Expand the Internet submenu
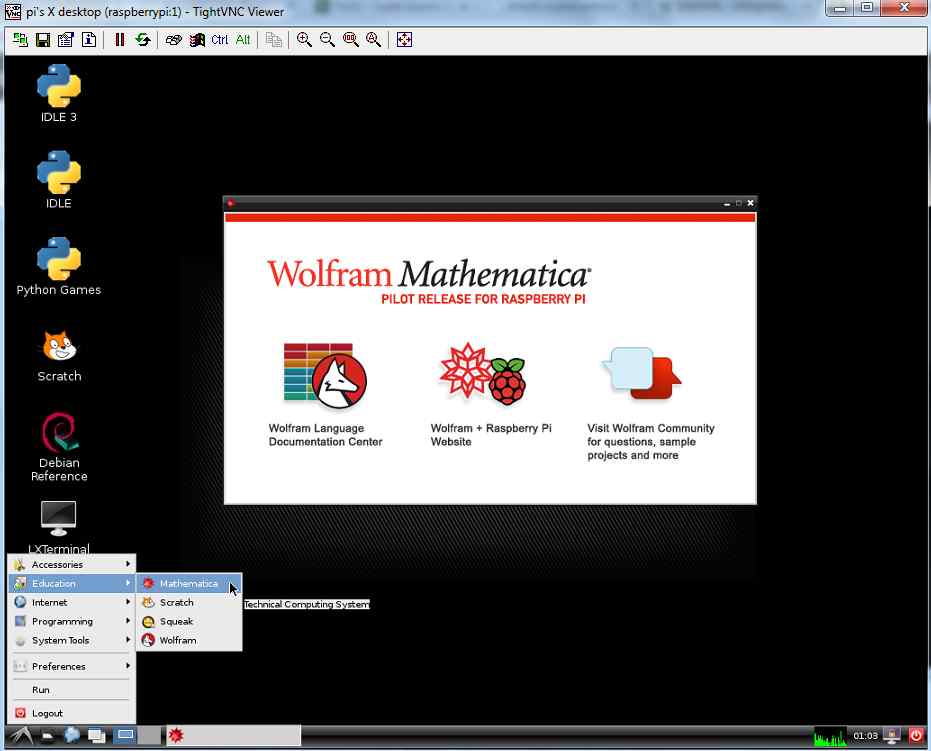 tap(72, 603)
